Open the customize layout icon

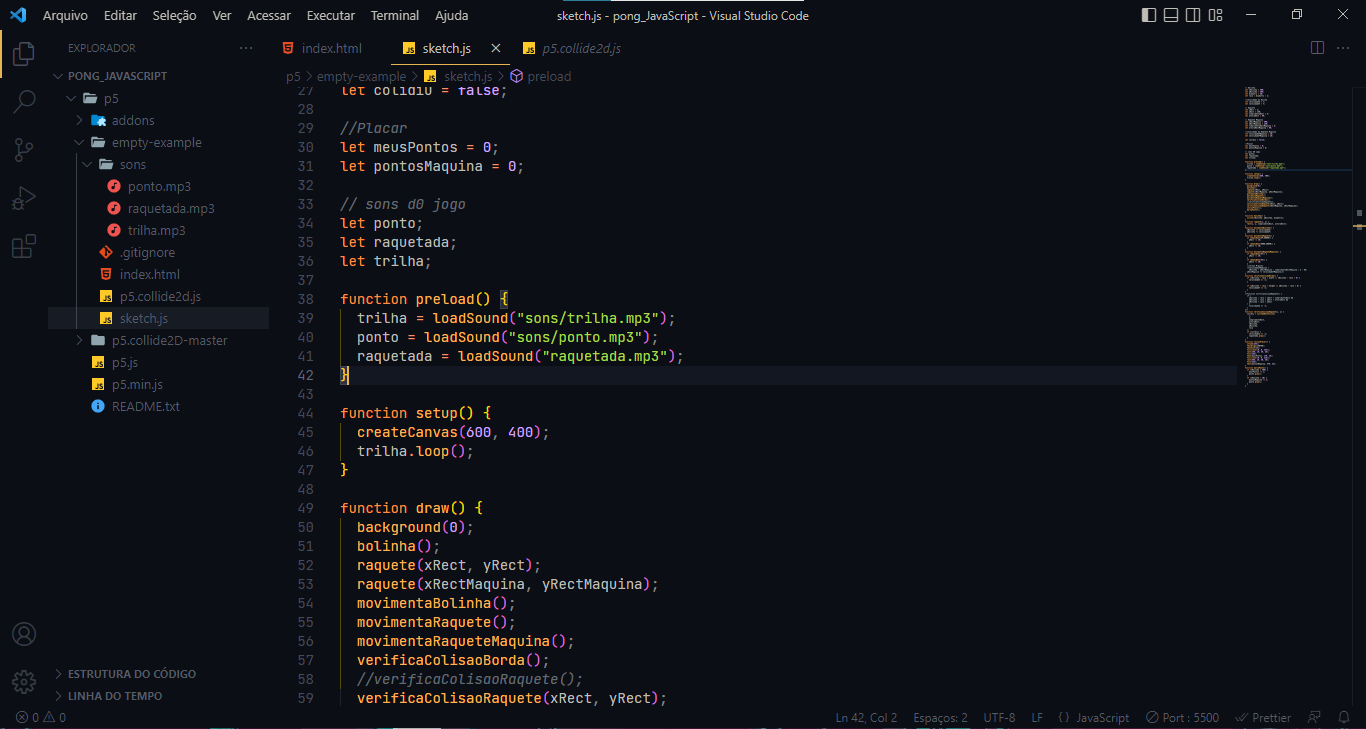coord(1216,15)
